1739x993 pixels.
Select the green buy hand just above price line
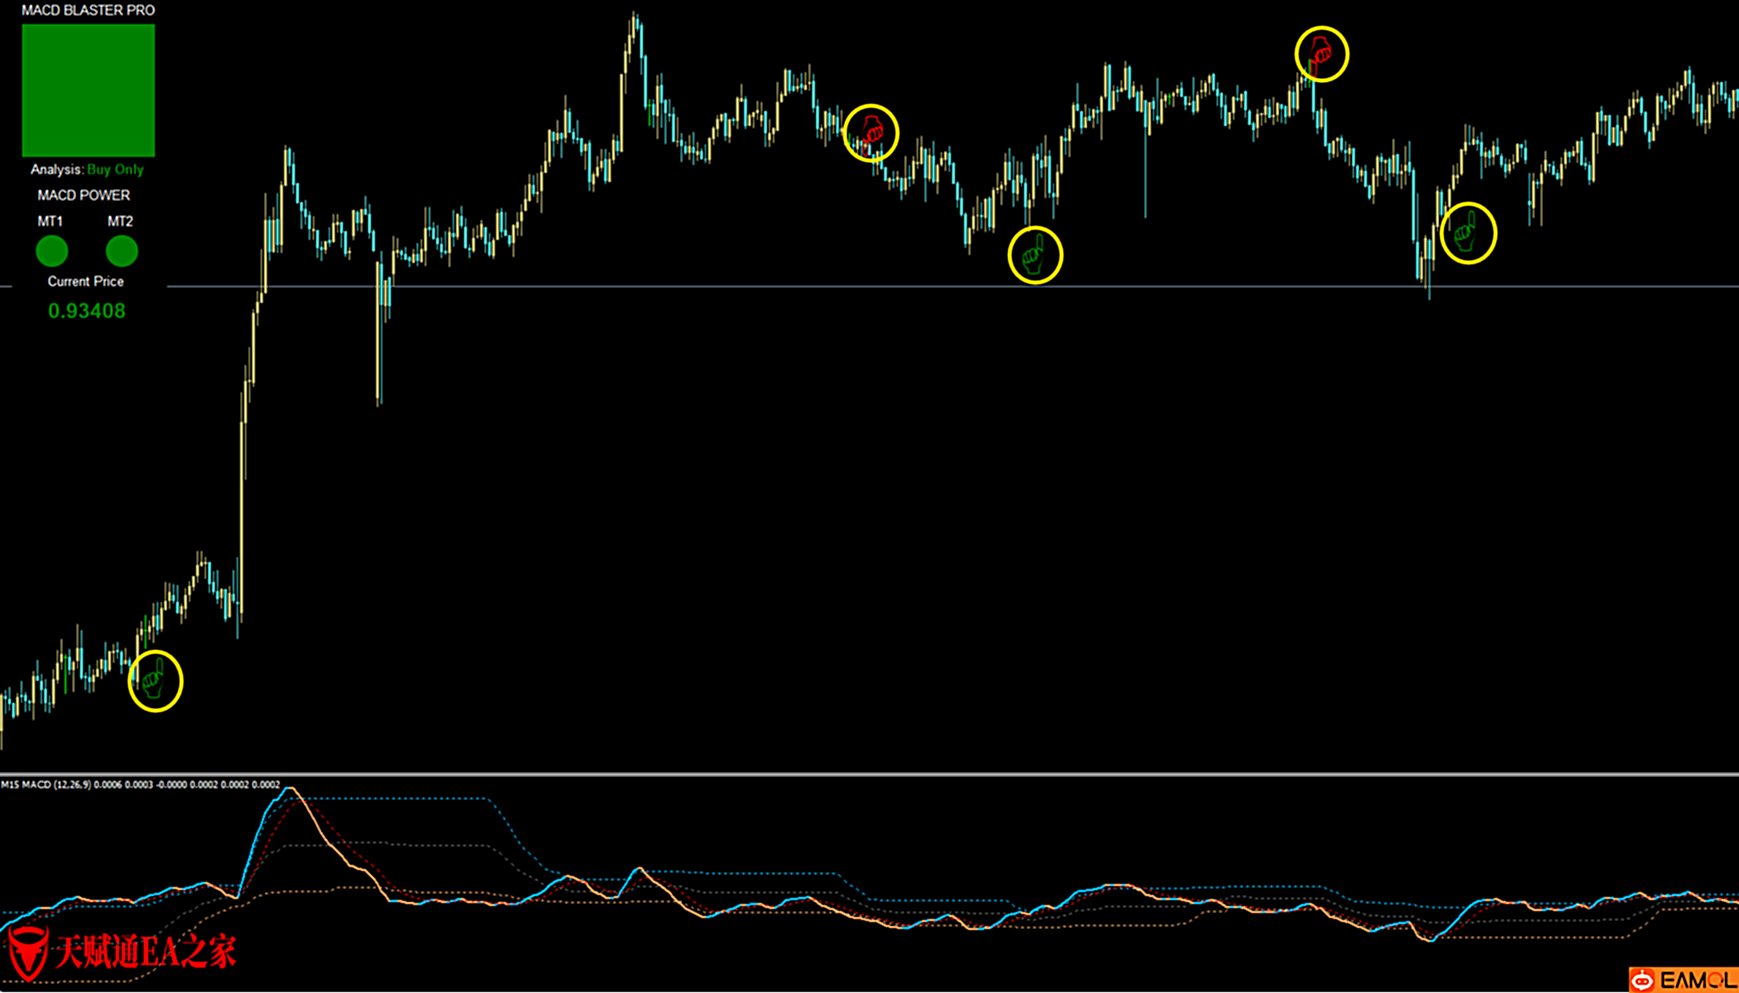pos(1034,255)
